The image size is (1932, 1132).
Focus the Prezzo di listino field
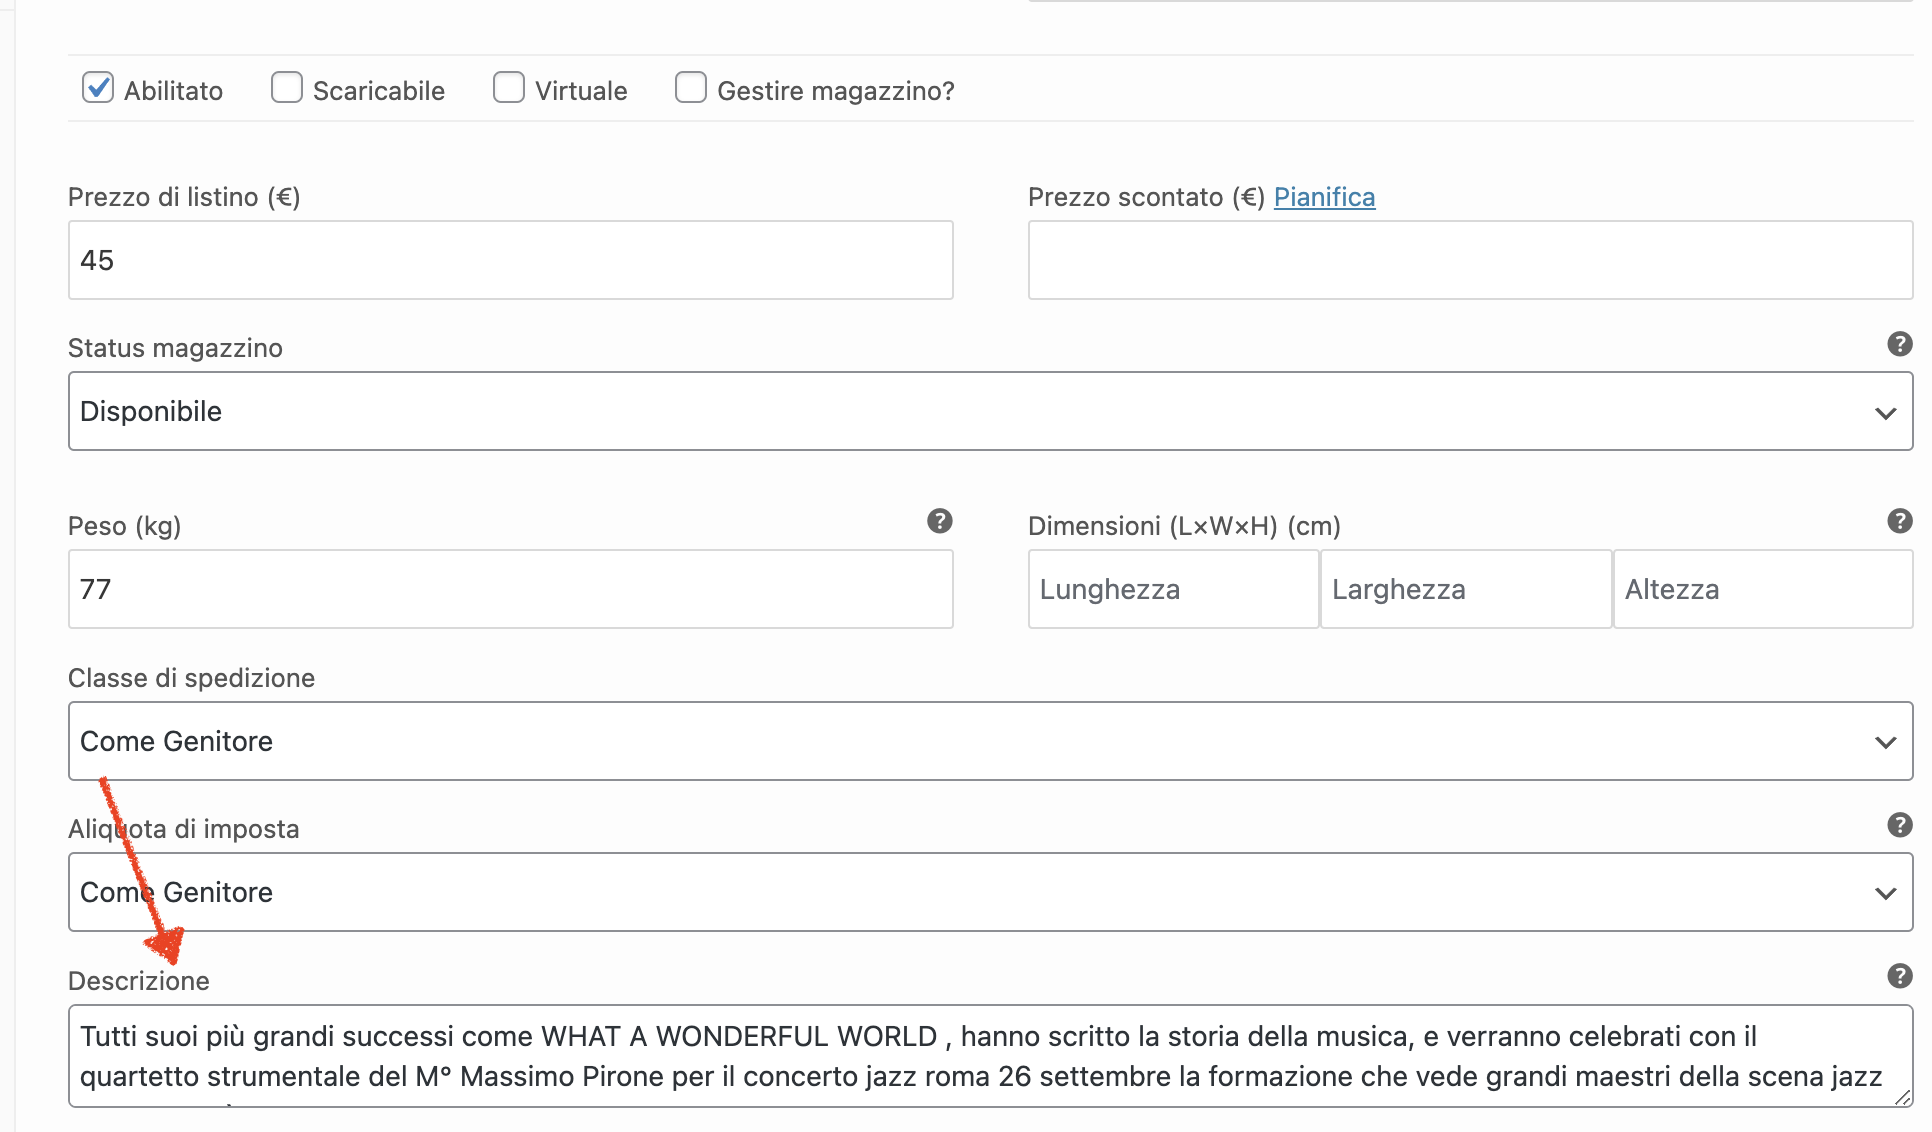(x=510, y=260)
